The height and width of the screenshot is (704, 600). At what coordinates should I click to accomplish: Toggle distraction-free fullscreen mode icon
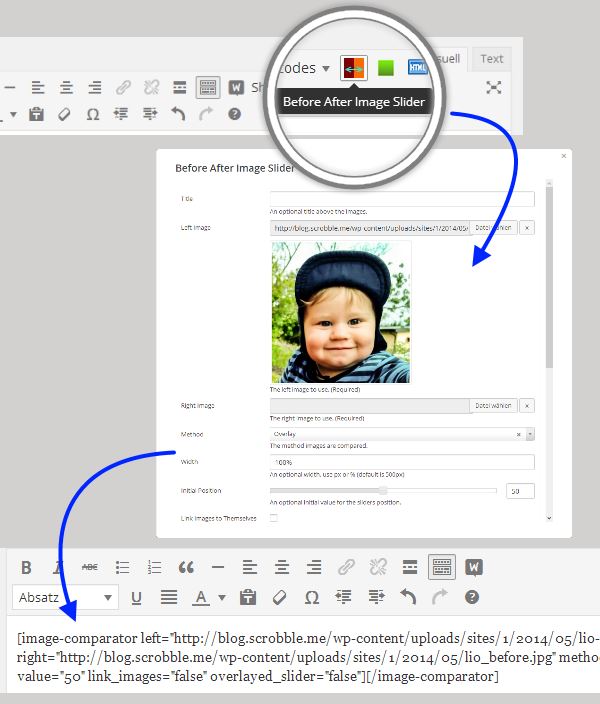point(494,88)
